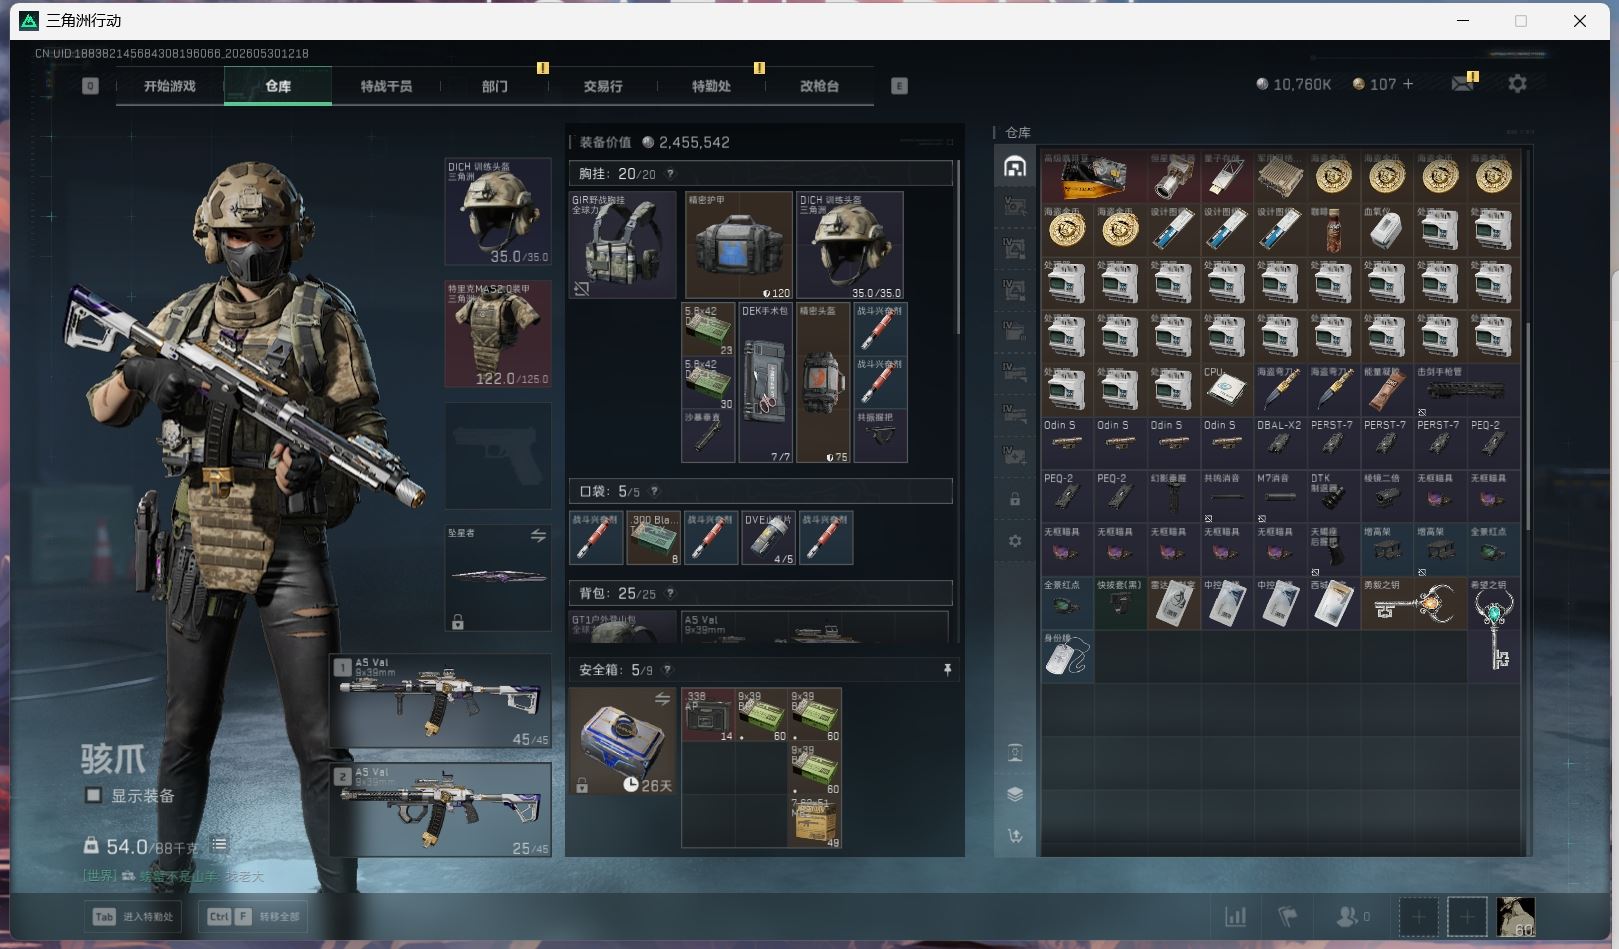The height and width of the screenshot is (949, 1619).
Task: Click the flag icon in the bottom bar
Action: click(1288, 916)
